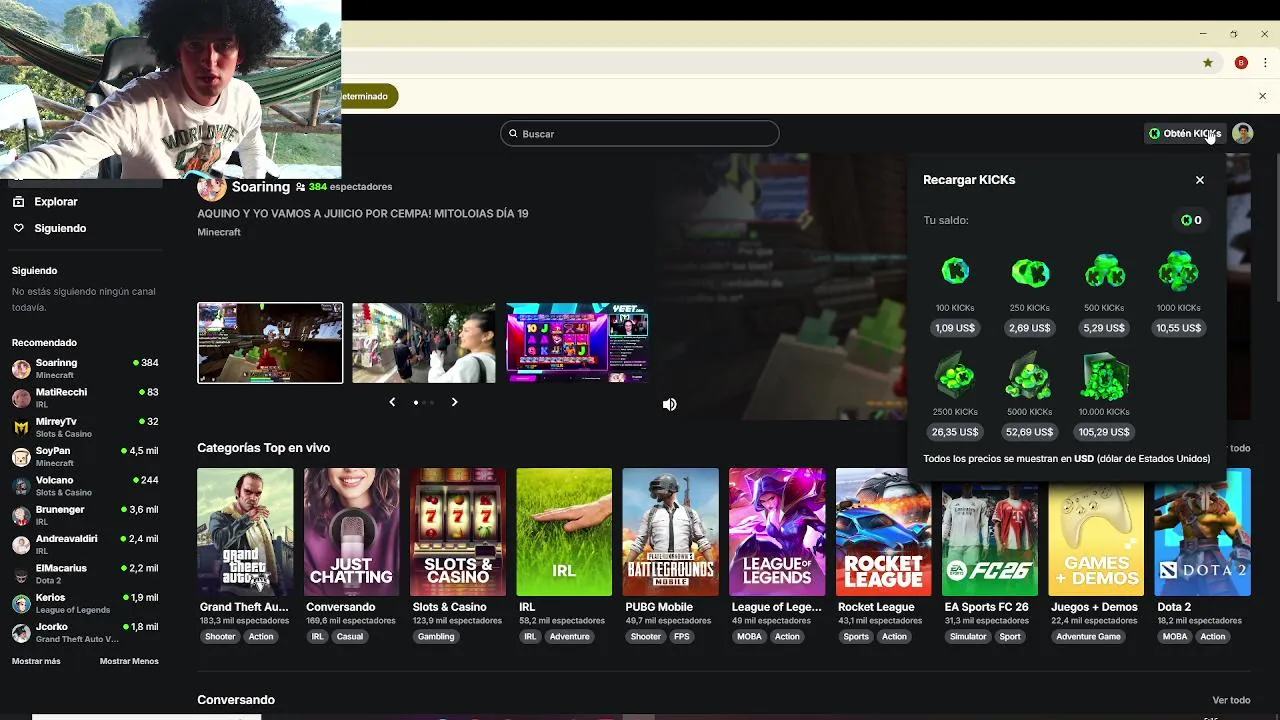
Task: Open Just Chatting category card
Action: (x=352, y=532)
